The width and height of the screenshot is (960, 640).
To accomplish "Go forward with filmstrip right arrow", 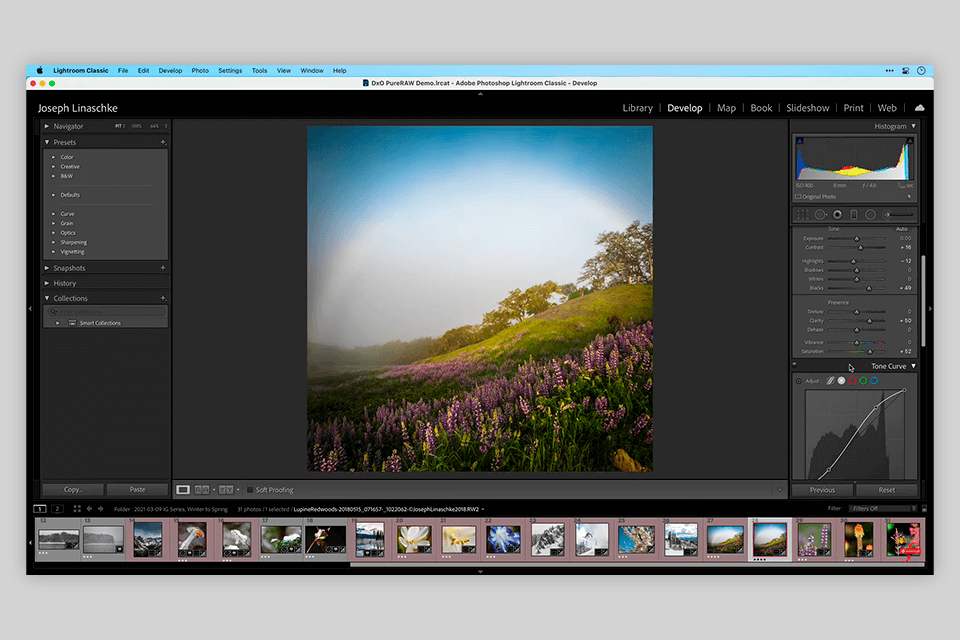I will (100, 509).
